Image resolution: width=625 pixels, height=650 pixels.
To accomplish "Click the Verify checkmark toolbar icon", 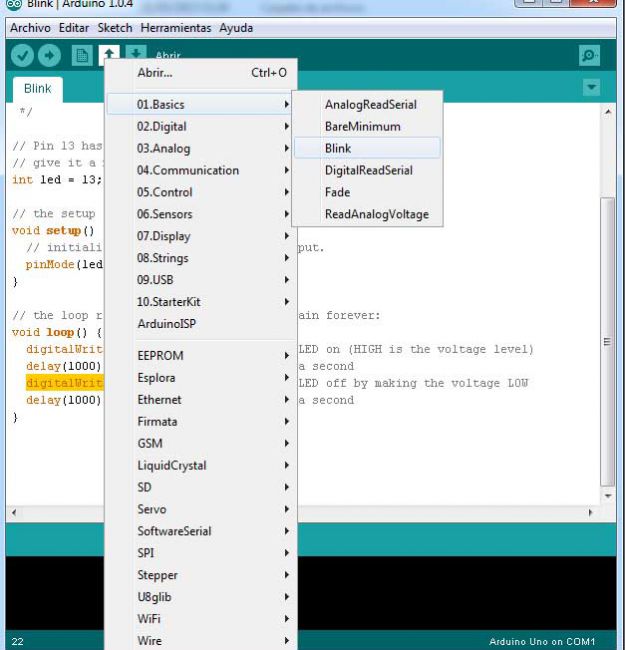I will (x=22, y=56).
